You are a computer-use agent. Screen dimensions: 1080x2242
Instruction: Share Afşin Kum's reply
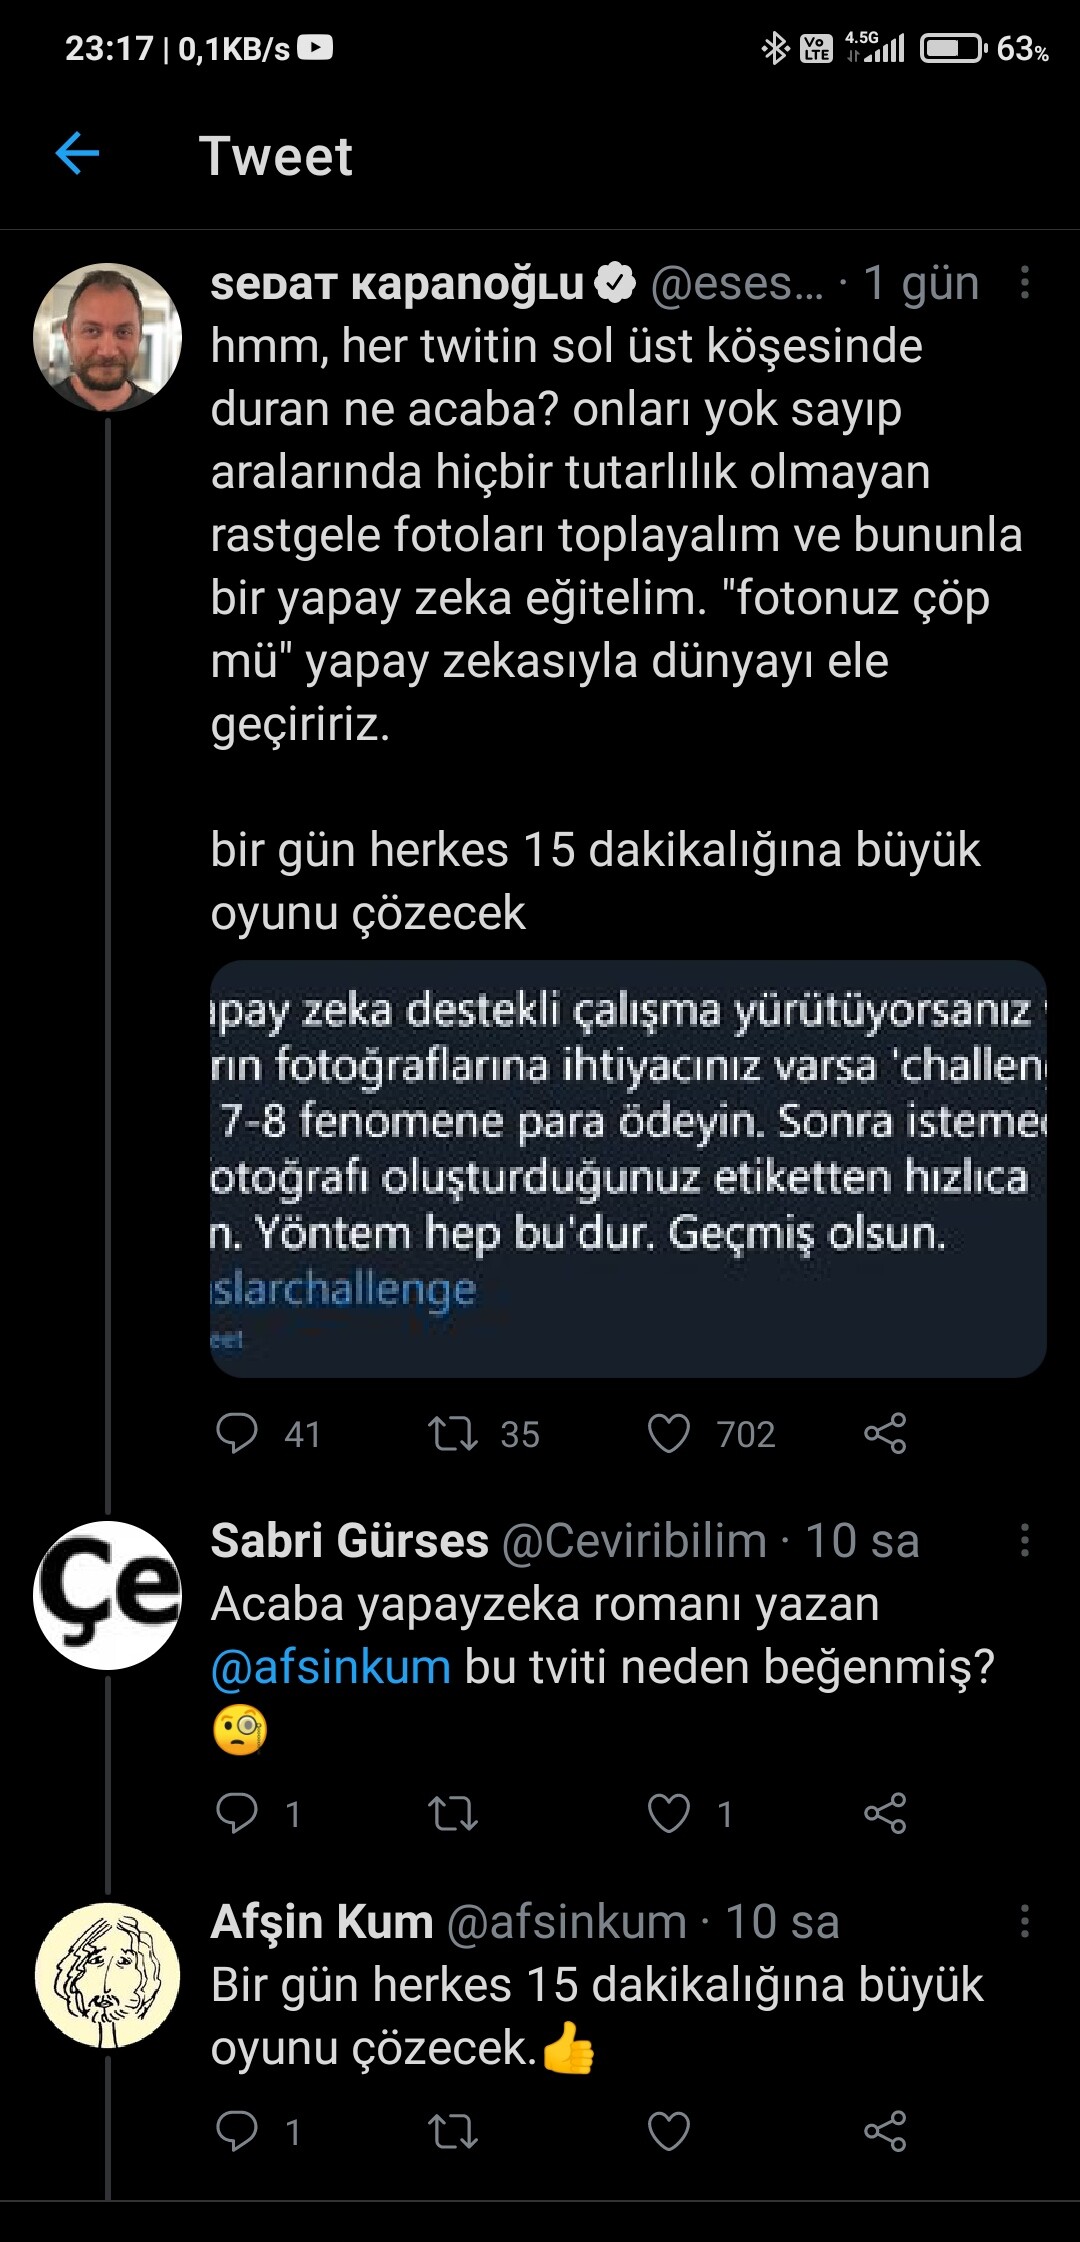(x=885, y=2131)
